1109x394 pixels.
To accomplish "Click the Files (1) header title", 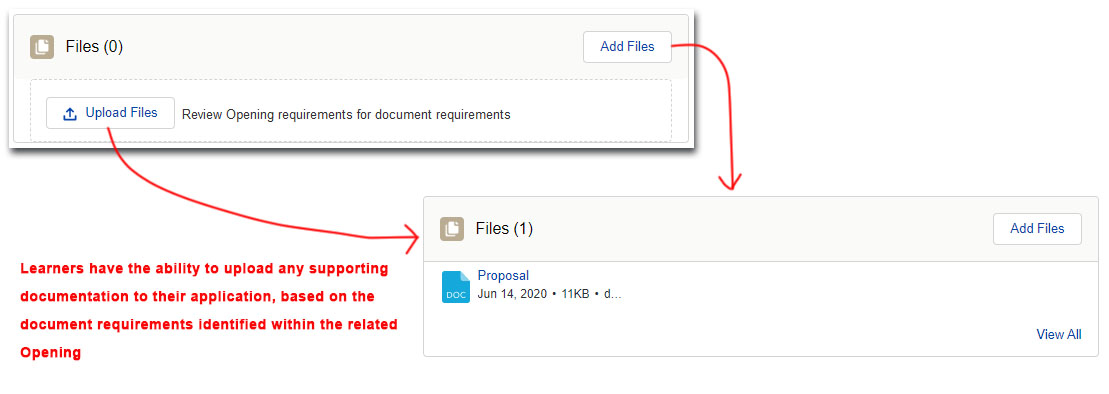I will pyautogui.click(x=504, y=228).
